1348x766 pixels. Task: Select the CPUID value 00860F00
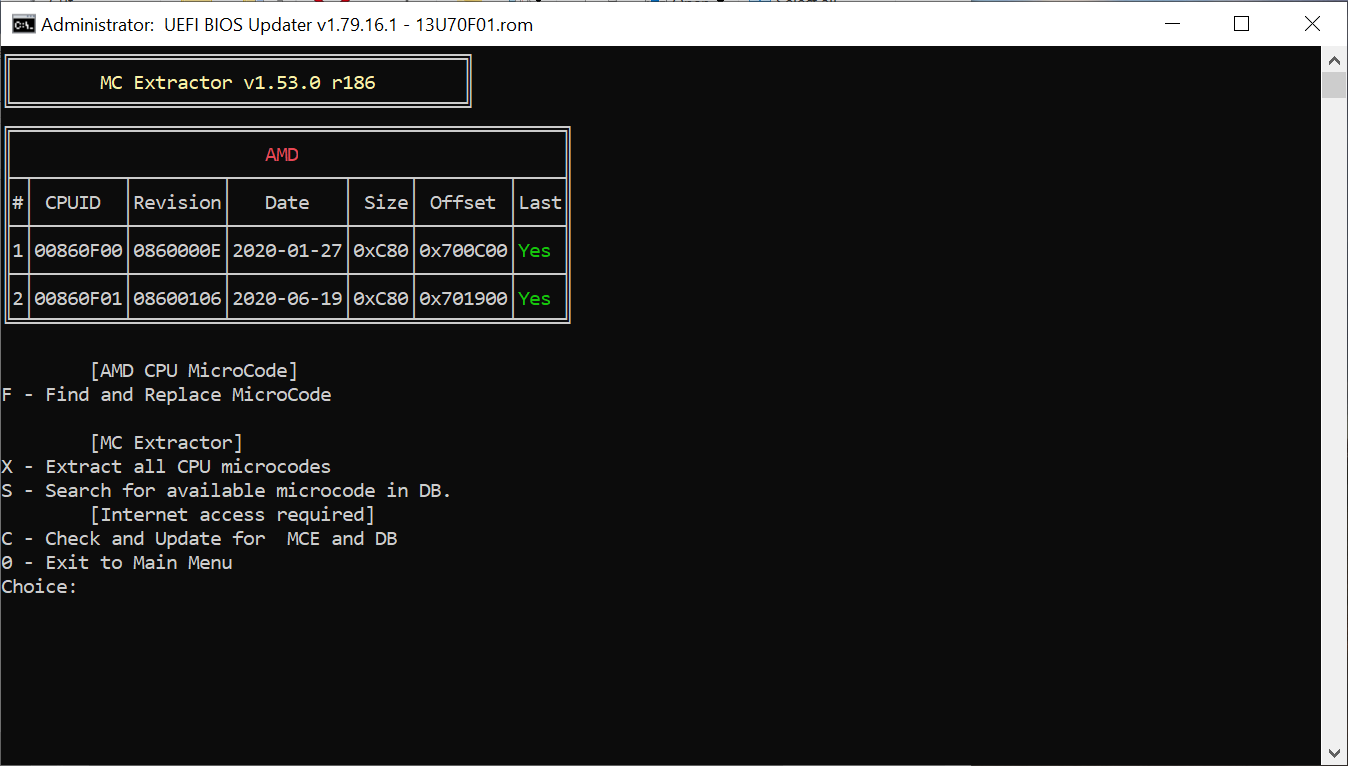click(78, 251)
